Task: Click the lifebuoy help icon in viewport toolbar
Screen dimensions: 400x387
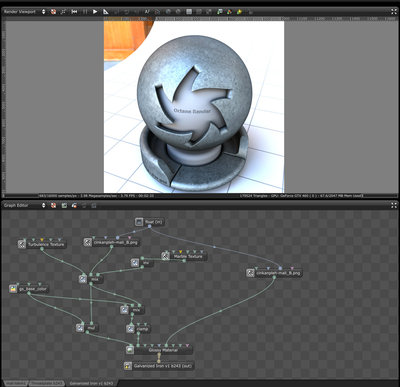Action: click(x=53, y=12)
